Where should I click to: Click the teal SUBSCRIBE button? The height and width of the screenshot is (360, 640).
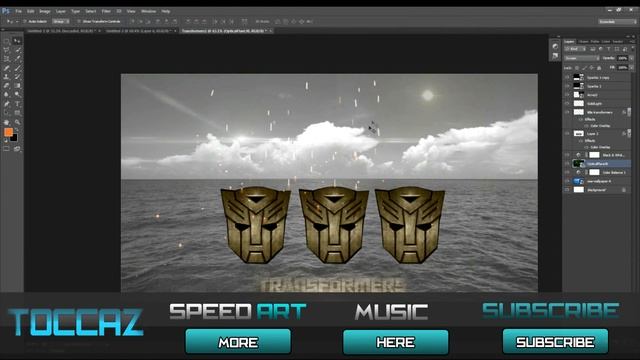coord(555,342)
